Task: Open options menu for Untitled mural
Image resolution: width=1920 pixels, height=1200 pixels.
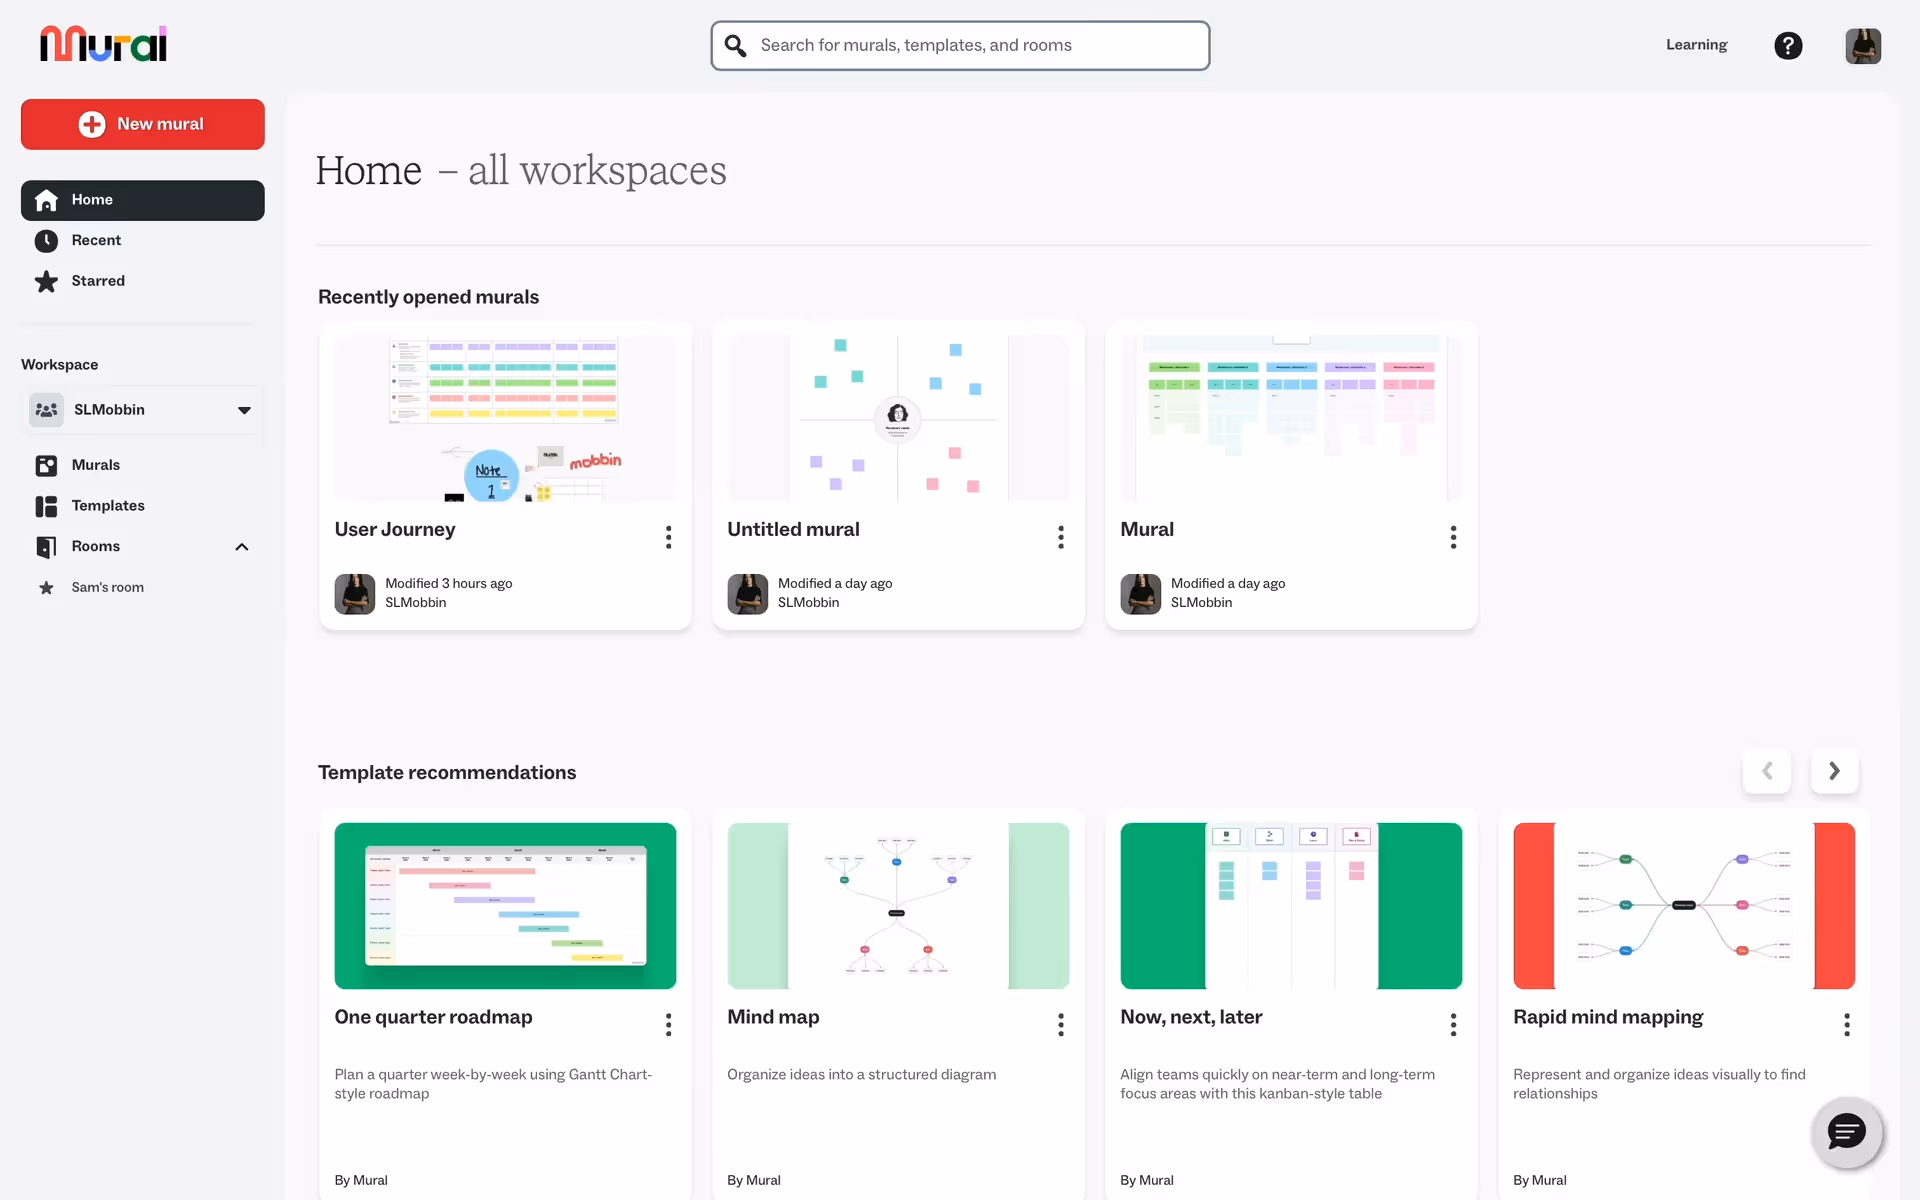Action: coord(1061,537)
